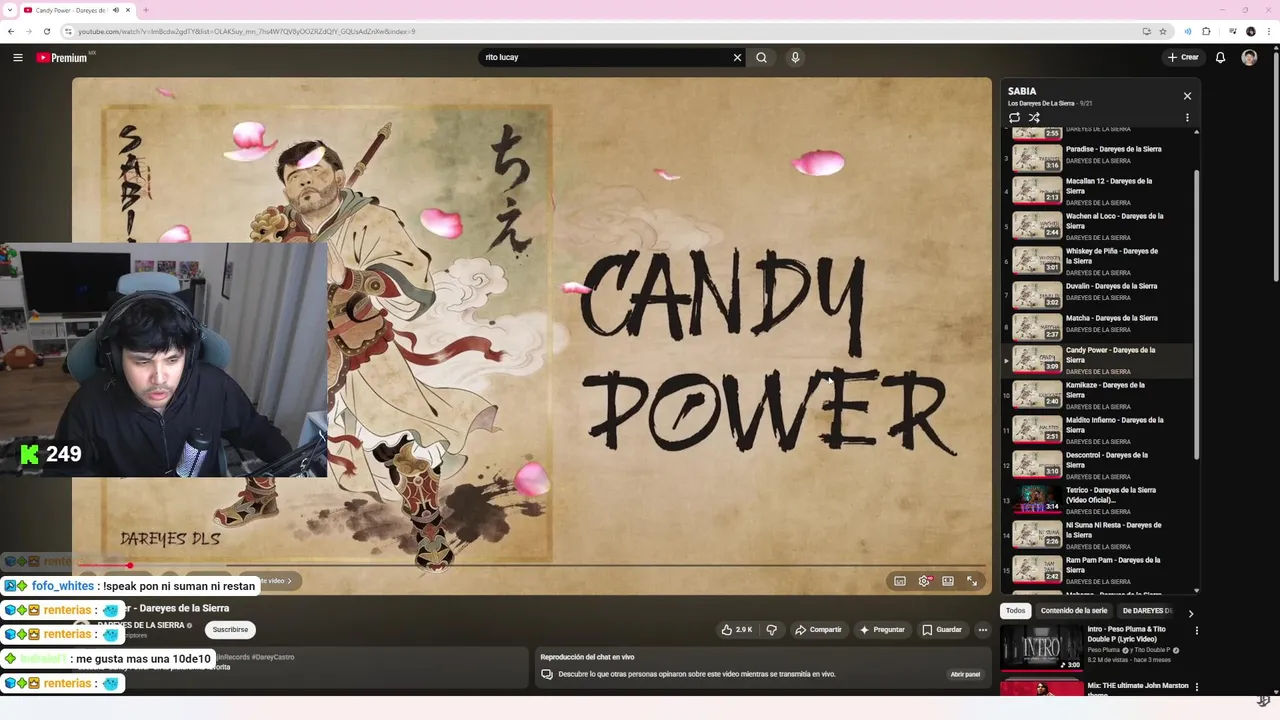Screen dimensions: 1280x720
Task: Open the account avatar menu
Action: pyautogui.click(x=1249, y=58)
